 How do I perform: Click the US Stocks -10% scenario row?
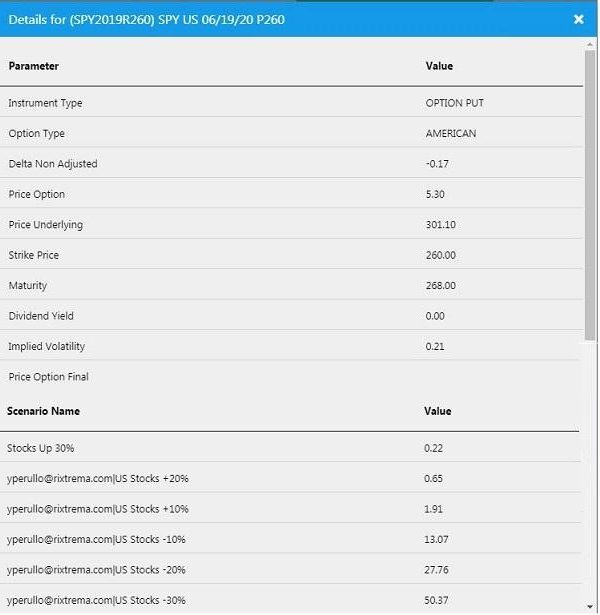tap(96, 539)
